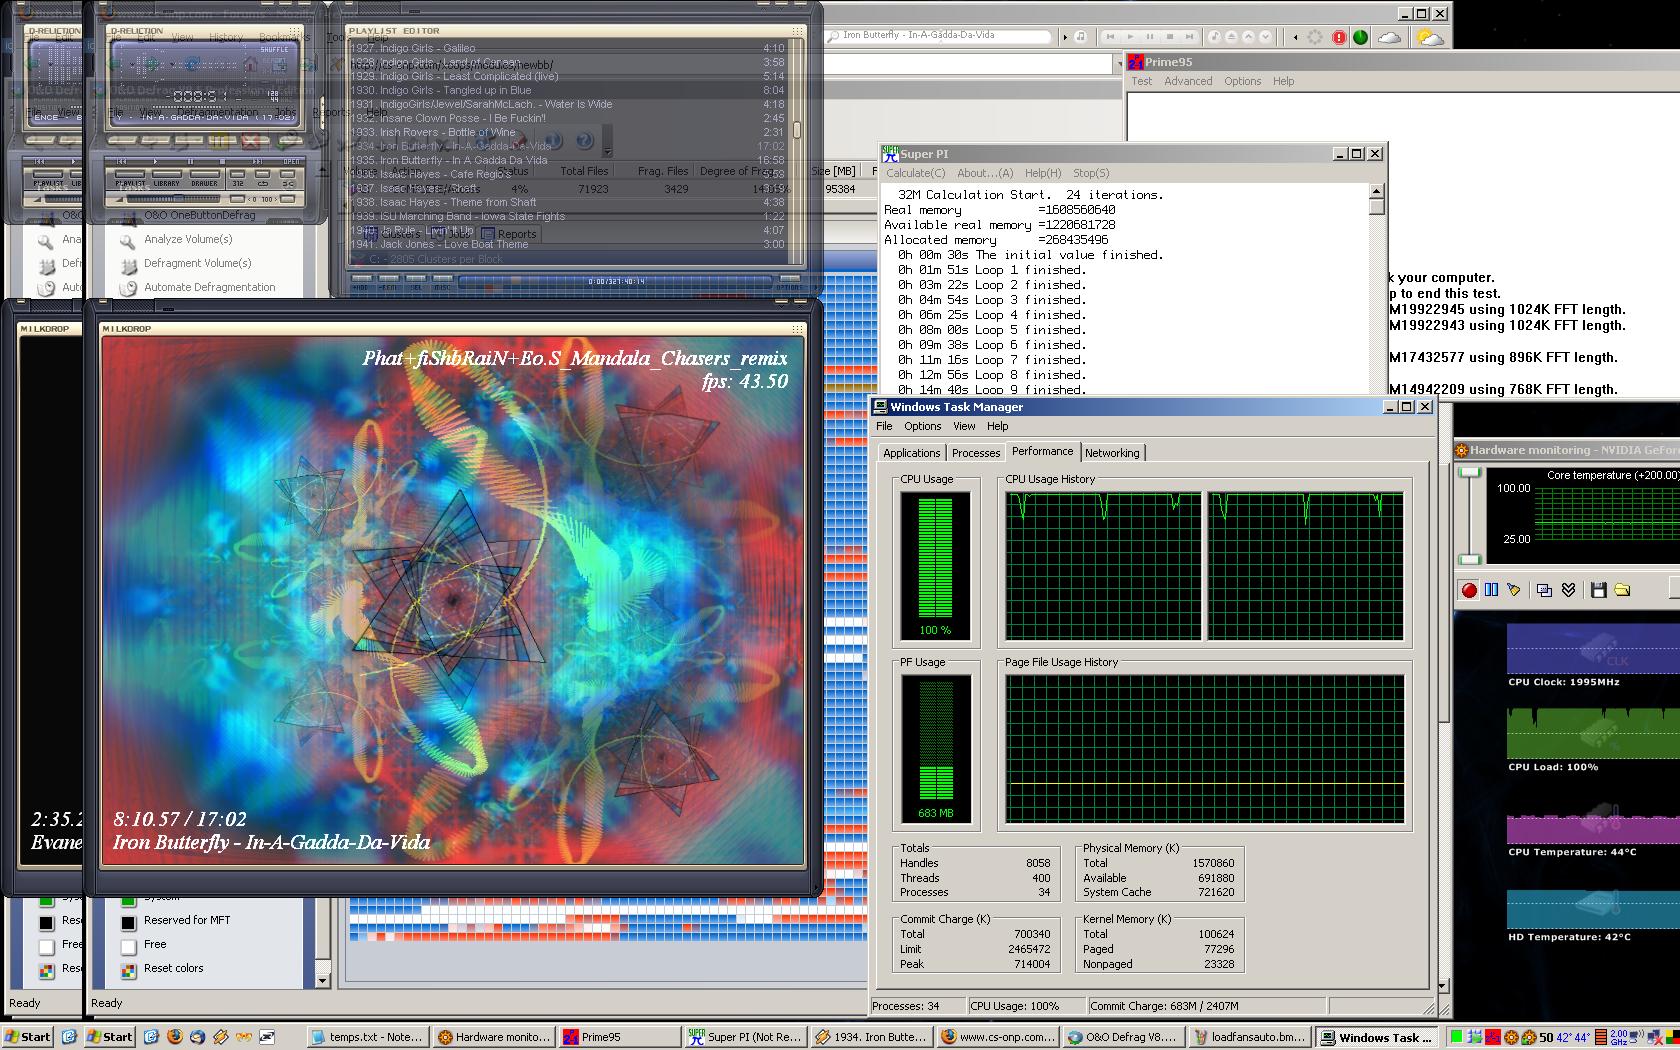Viewport: 1680px width, 1050px height.
Task: Click FoxyTunes pause icon in browser toolbar
Action: pos(1150,37)
